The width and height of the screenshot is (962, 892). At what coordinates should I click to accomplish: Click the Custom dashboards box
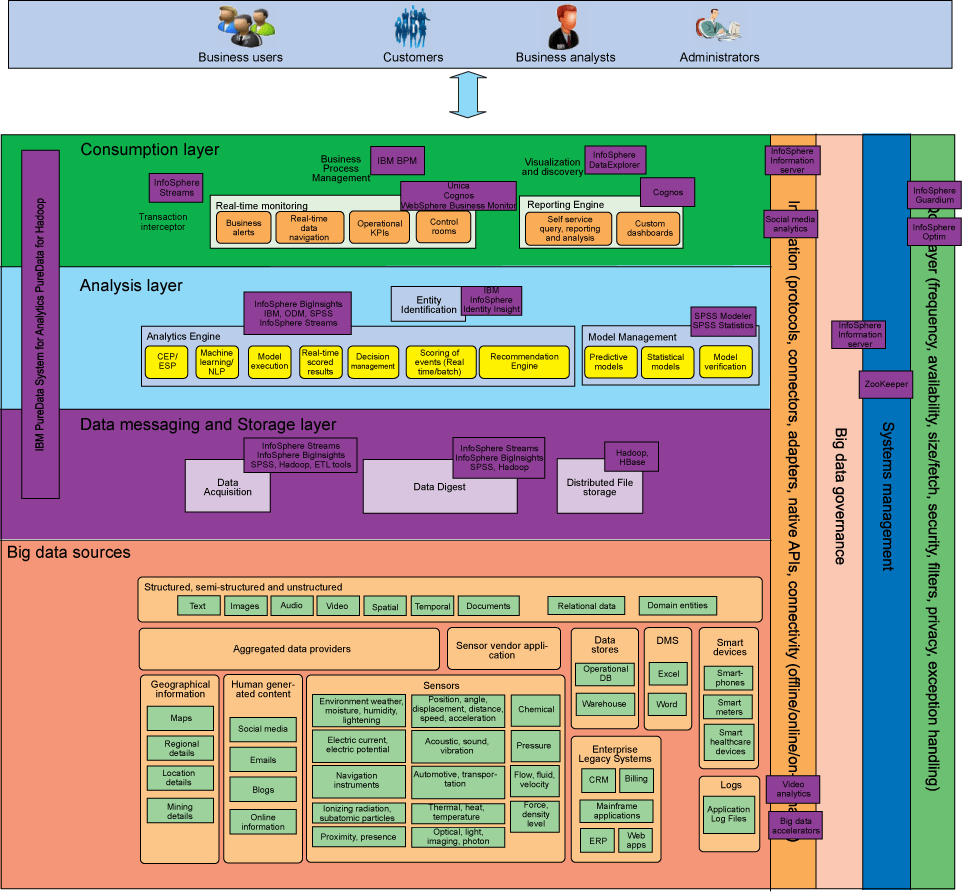click(x=650, y=228)
